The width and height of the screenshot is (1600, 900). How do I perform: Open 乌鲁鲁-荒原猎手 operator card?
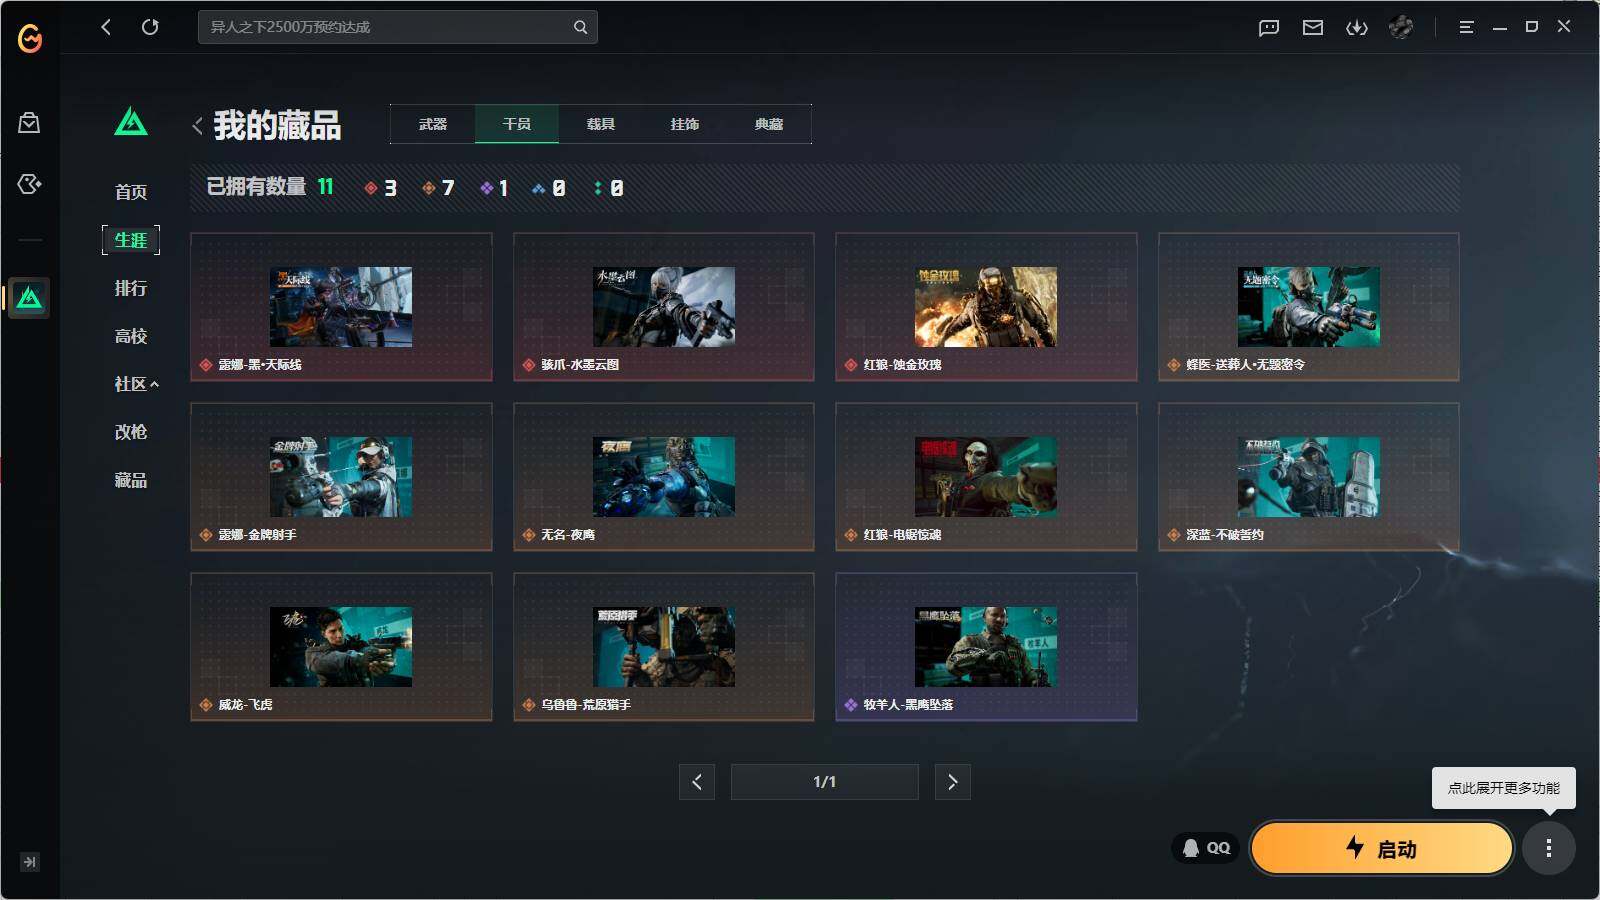[664, 647]
